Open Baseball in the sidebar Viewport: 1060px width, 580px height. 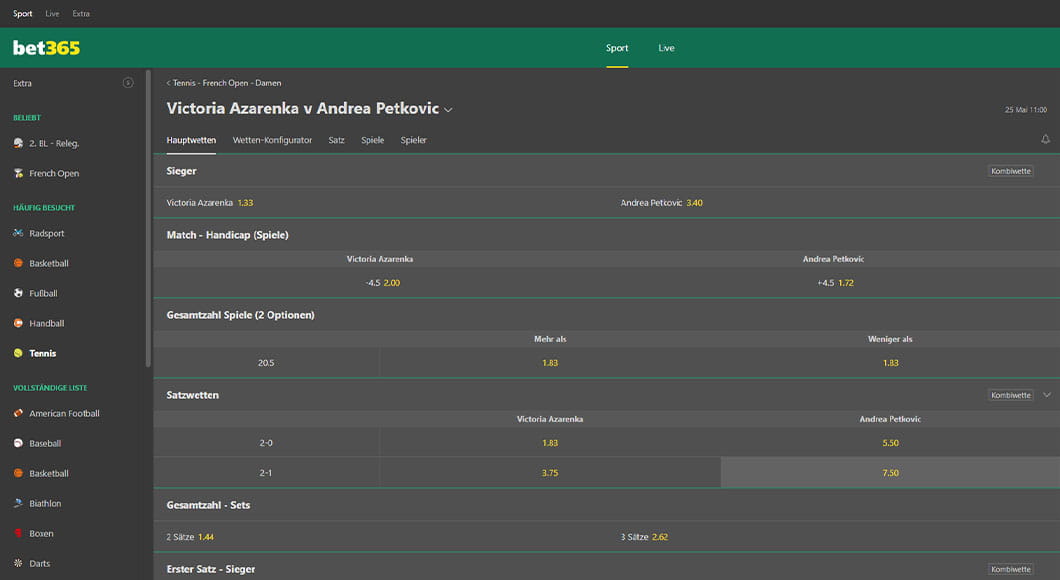[45, 443]
